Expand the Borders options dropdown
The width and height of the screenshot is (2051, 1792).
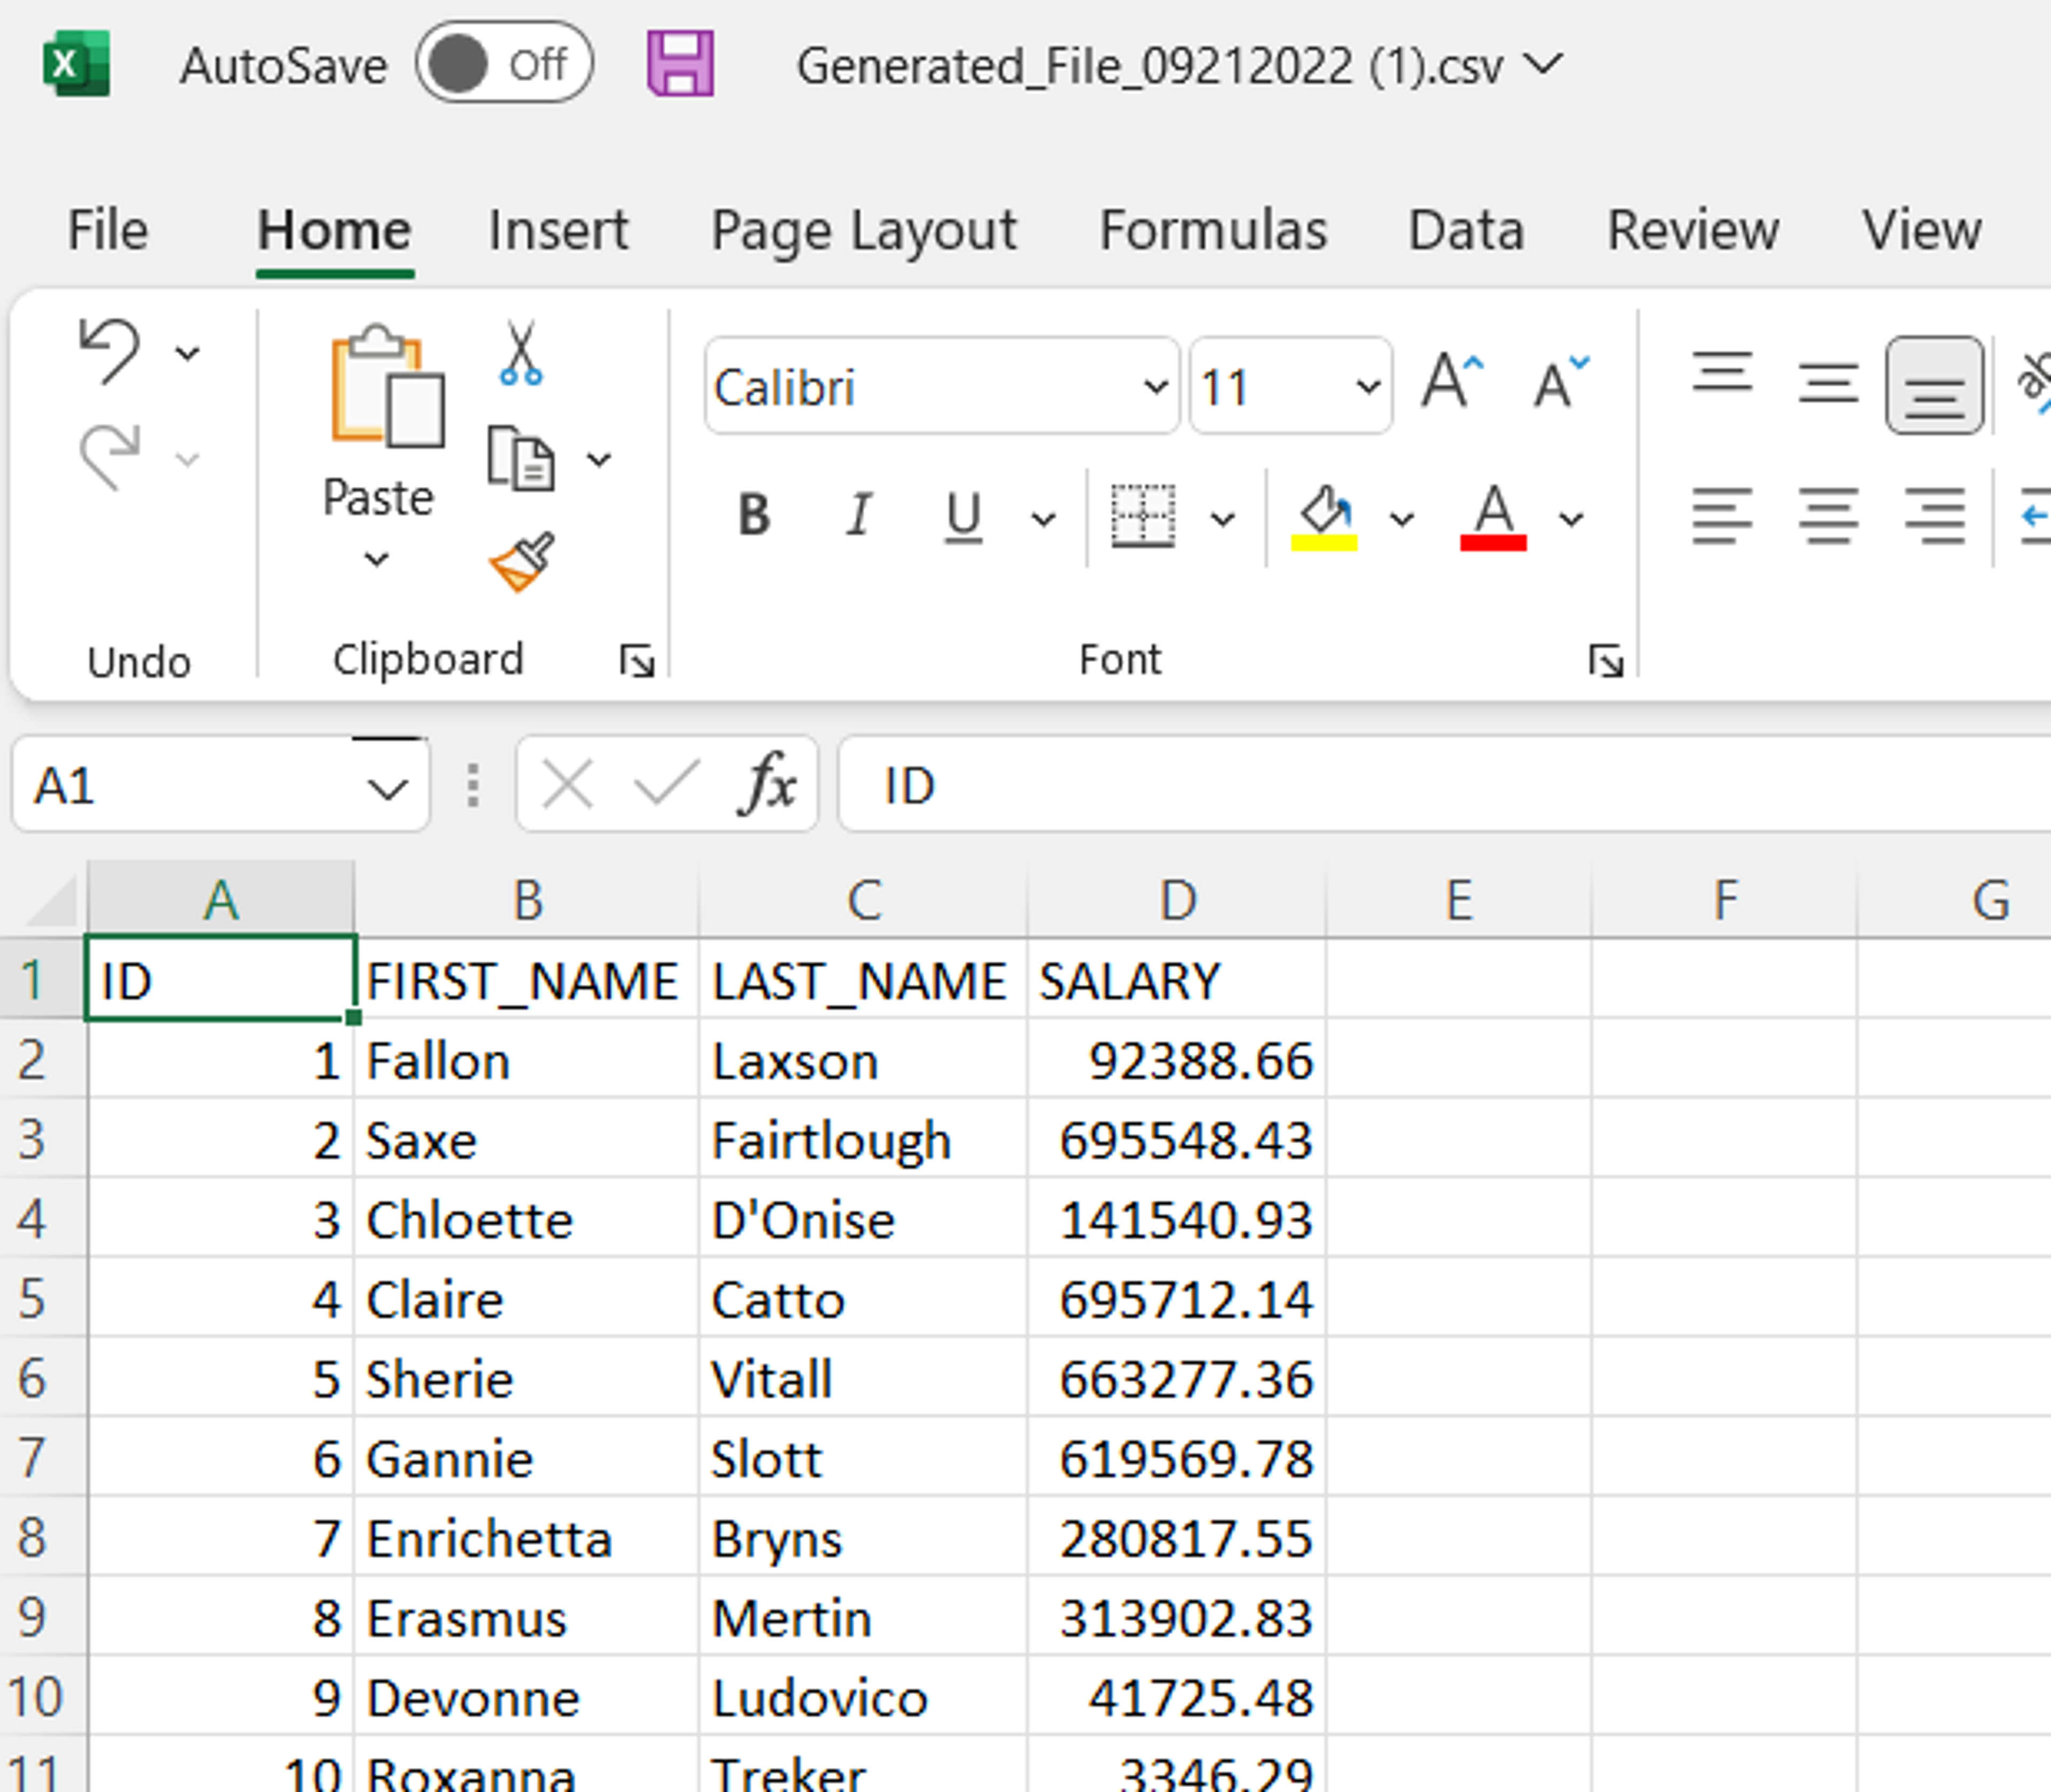[1222, 519]
